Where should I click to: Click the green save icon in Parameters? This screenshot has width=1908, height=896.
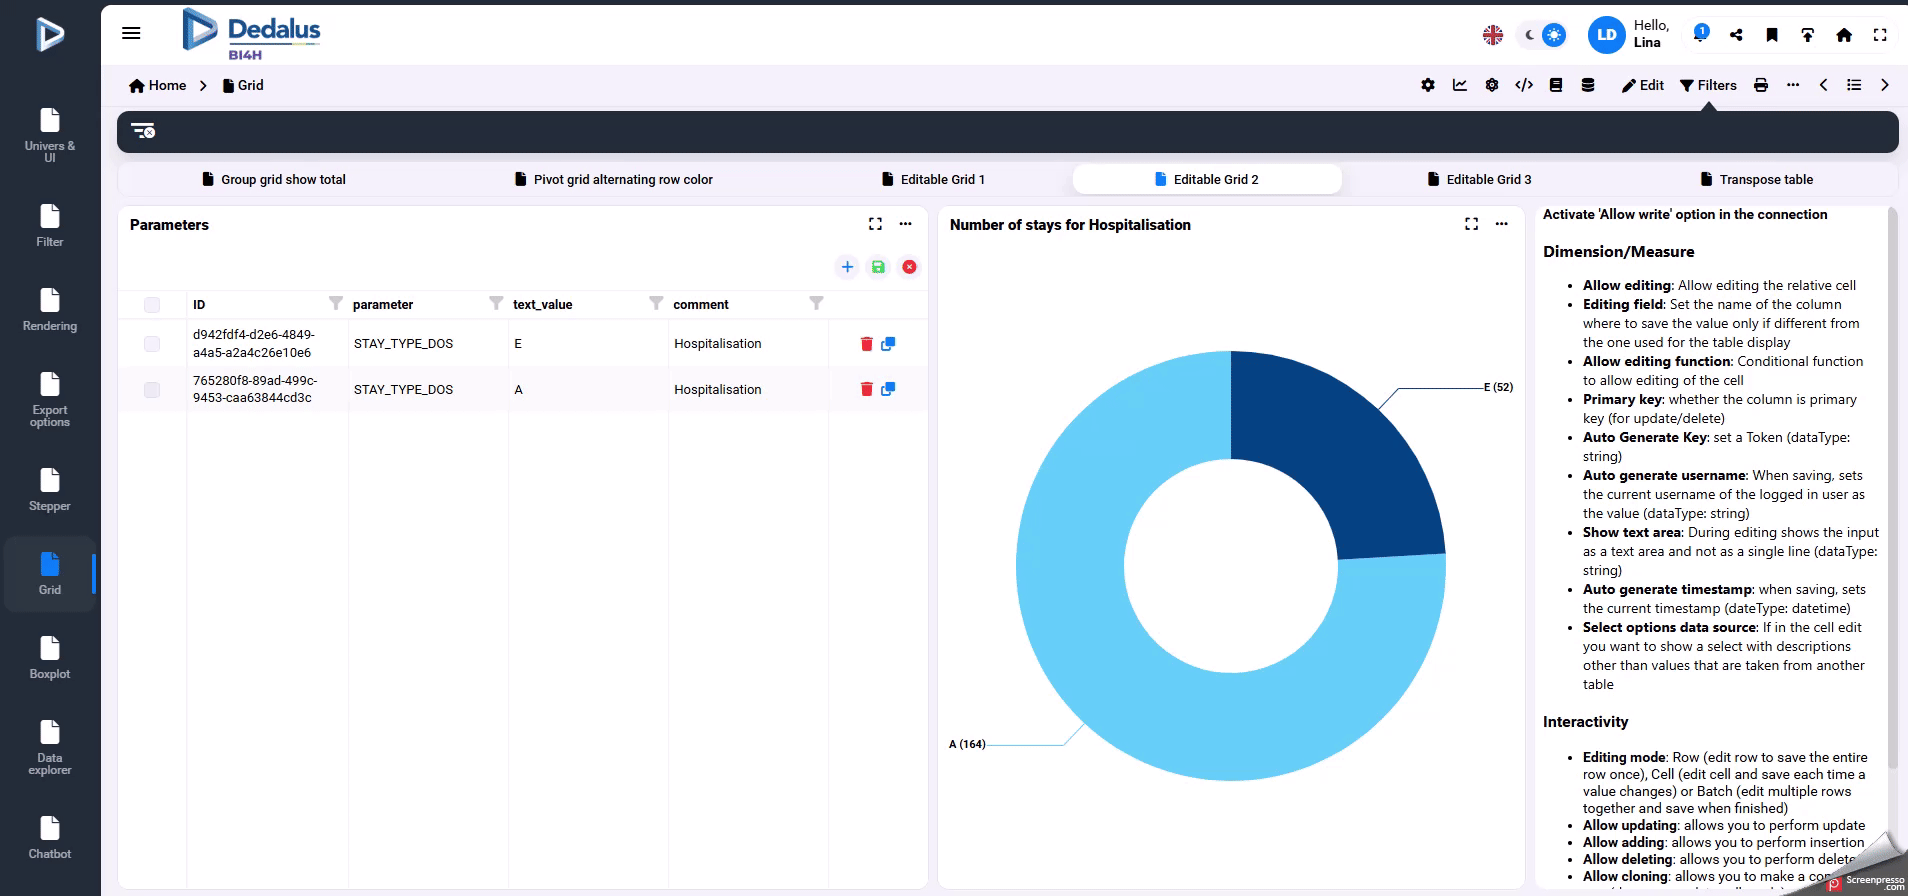pyautogui.click(x=878, y=267)
